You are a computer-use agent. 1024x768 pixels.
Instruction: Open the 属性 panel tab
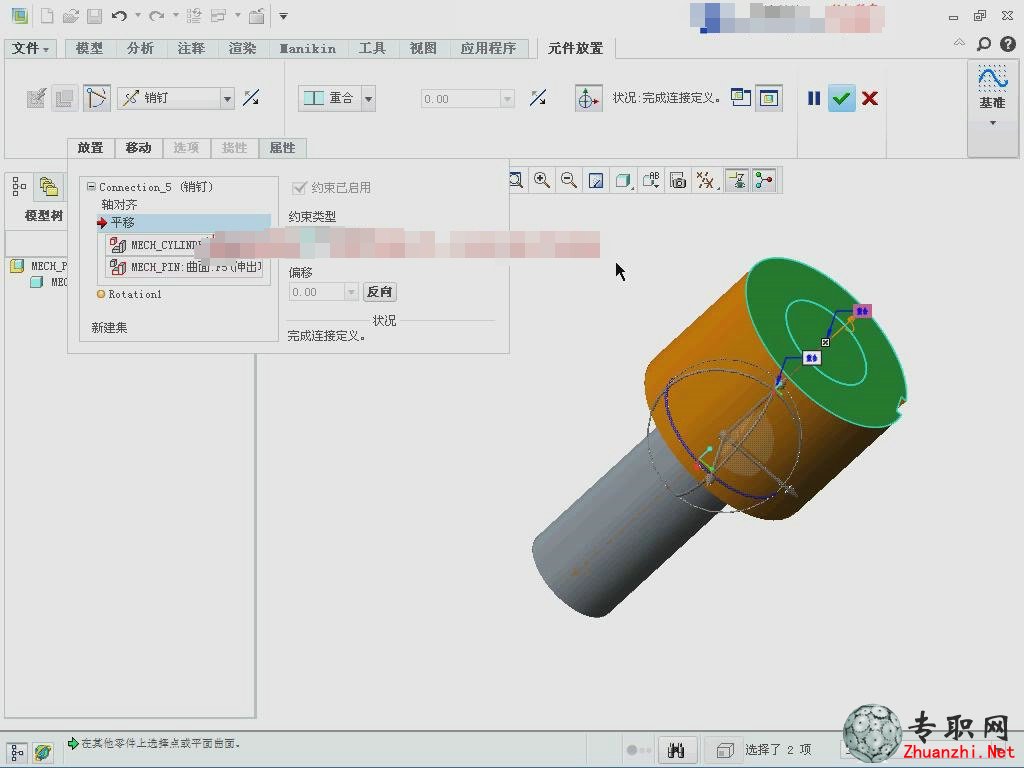coord(283,148)
